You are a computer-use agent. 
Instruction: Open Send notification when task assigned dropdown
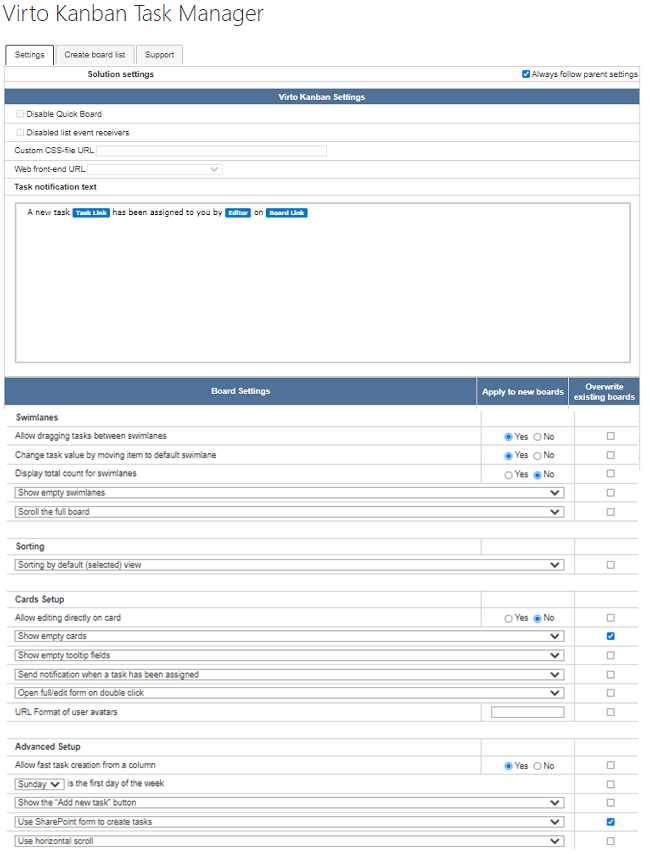point(289,675)
